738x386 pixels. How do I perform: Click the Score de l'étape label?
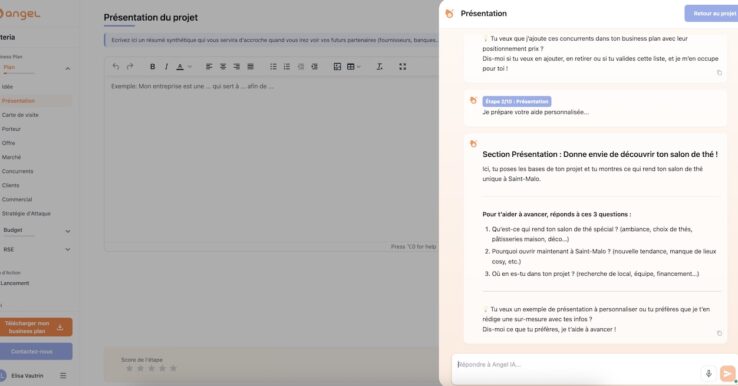pyautogui.click(x=142, y=360)
